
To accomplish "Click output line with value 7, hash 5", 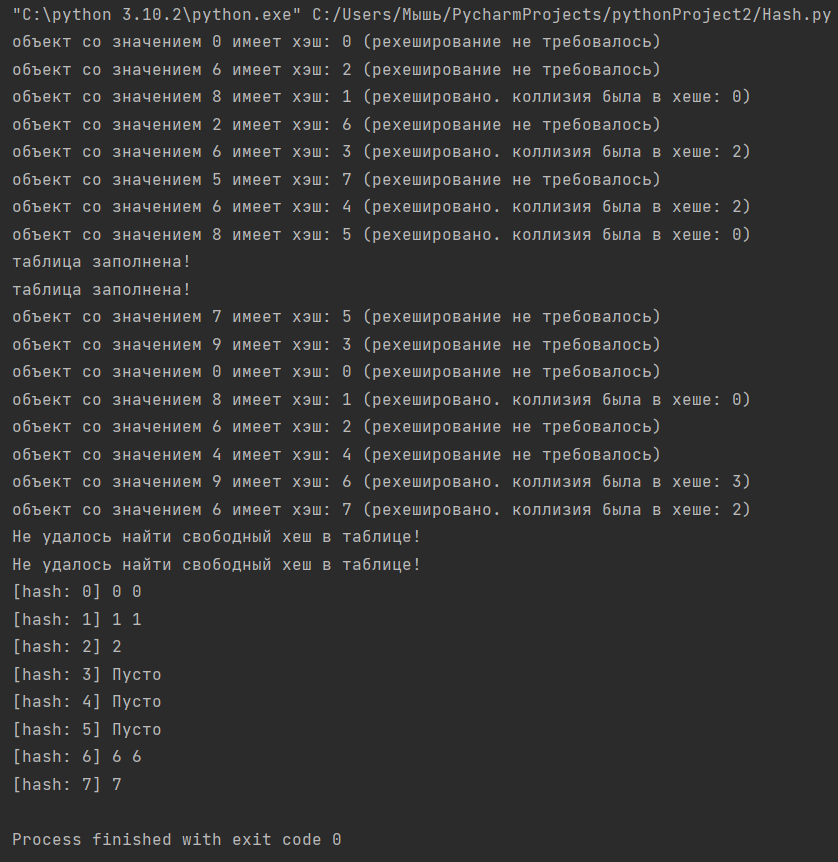I will pos(336,317).
